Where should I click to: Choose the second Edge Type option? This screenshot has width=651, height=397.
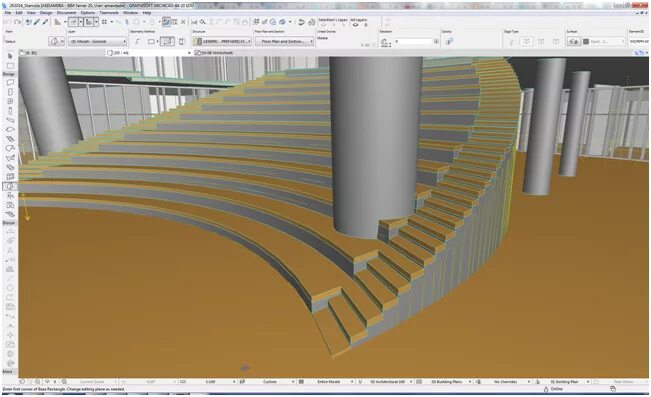point(526,42)
